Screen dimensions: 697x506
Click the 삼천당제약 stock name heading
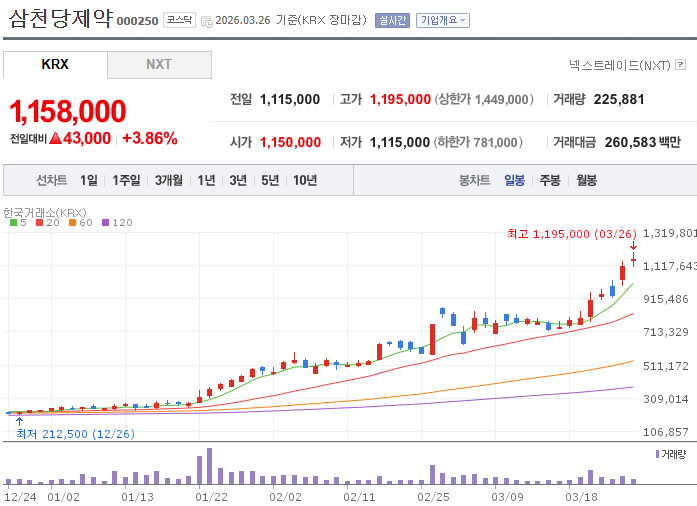pos(60,19)
